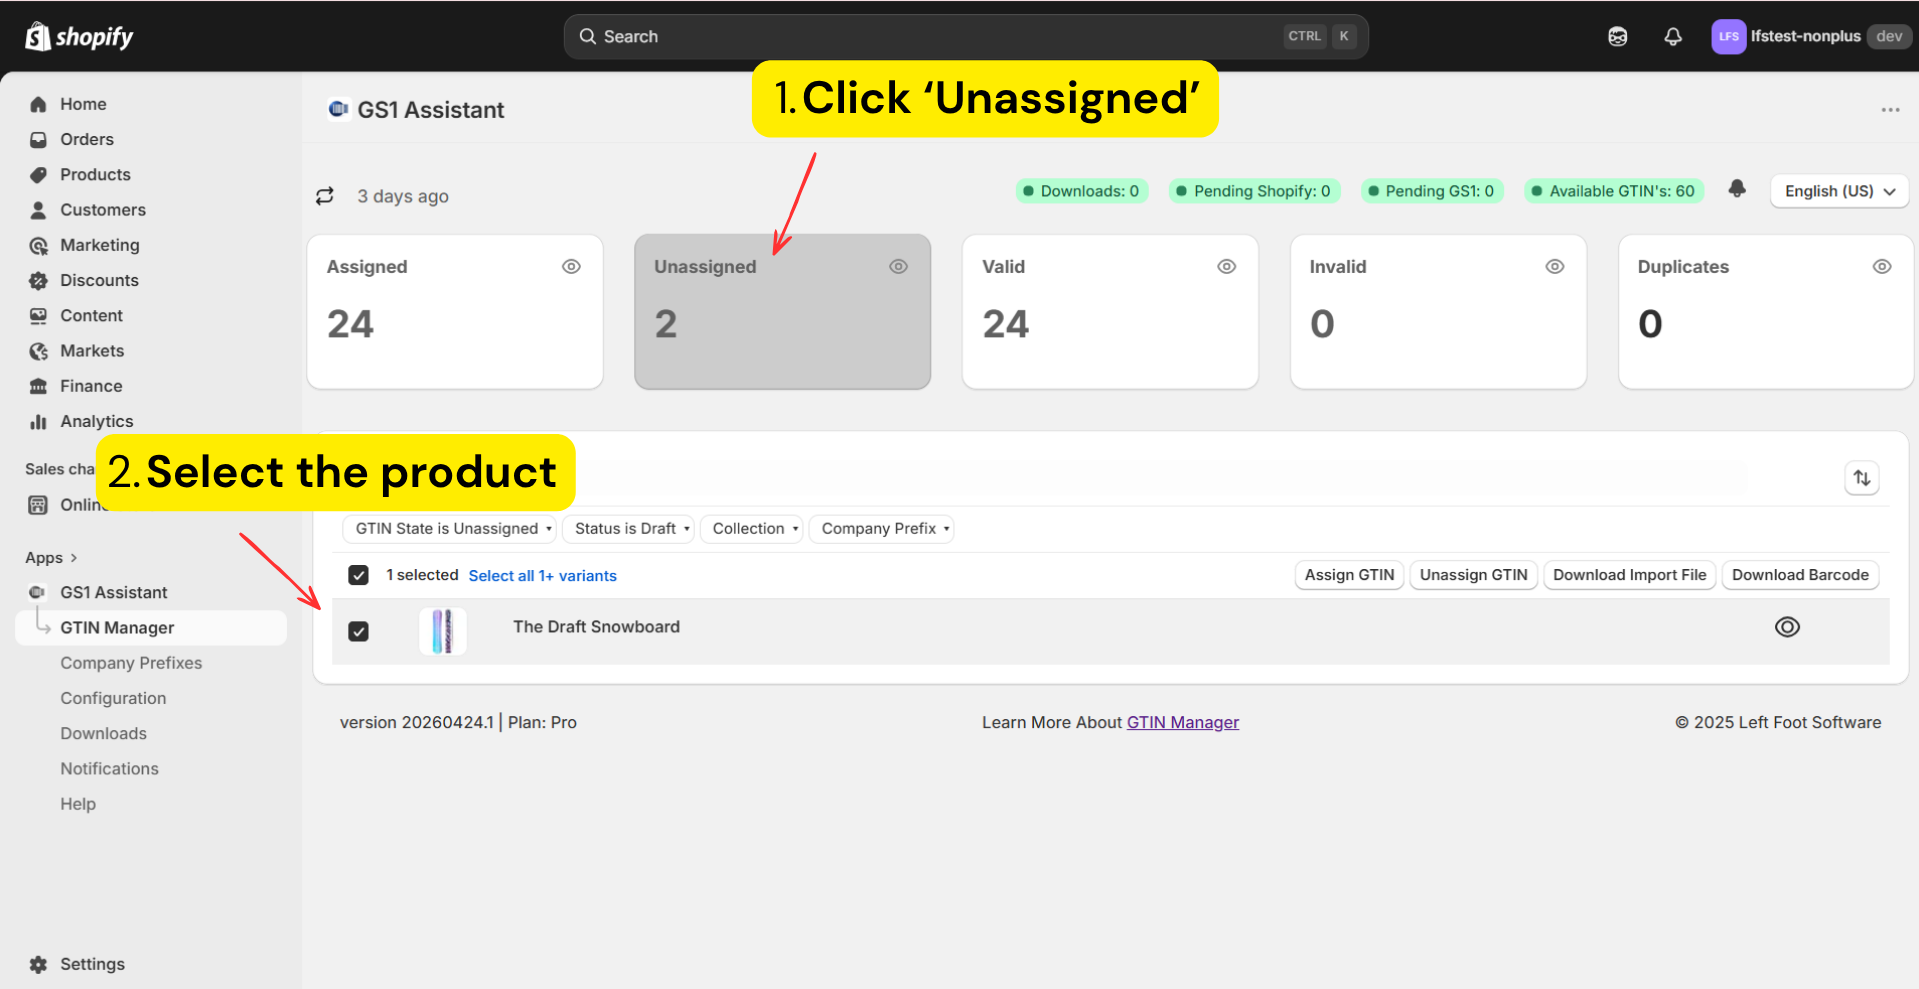Click the Products tag icon
This screenshot has width=1919, height=989.
coord(39,175)
